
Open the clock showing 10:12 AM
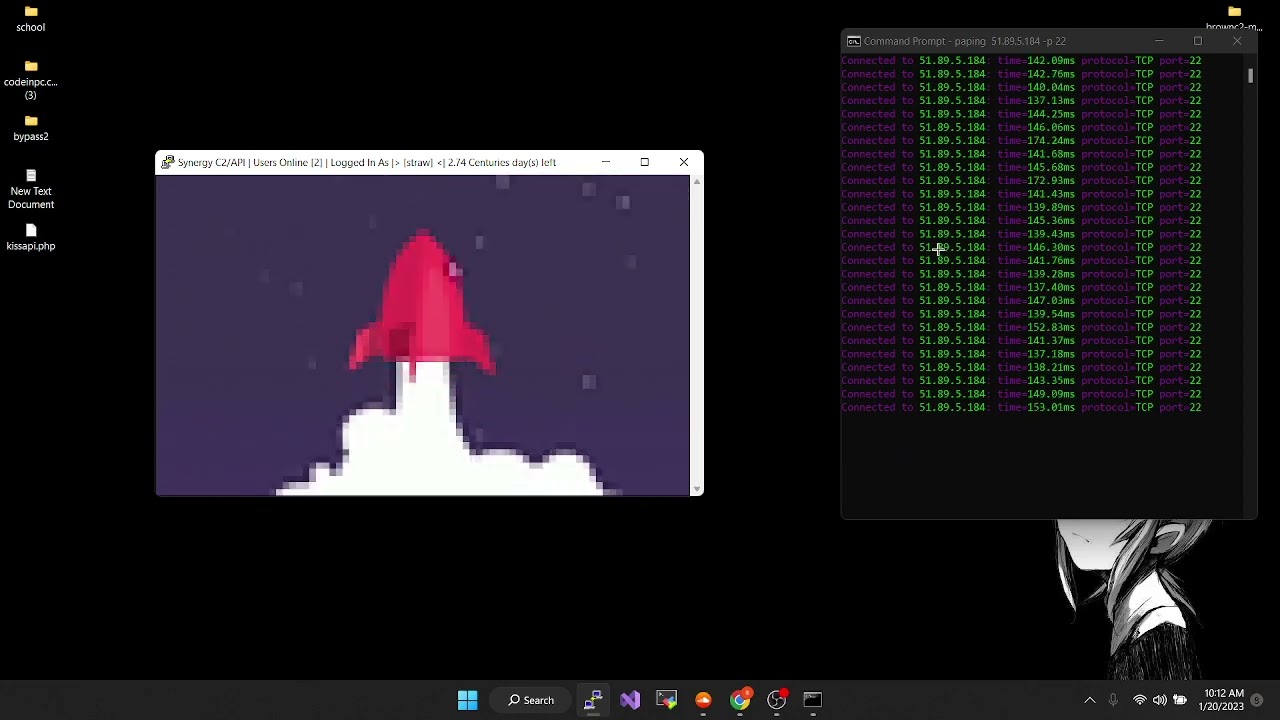[x=1224, y=700]
